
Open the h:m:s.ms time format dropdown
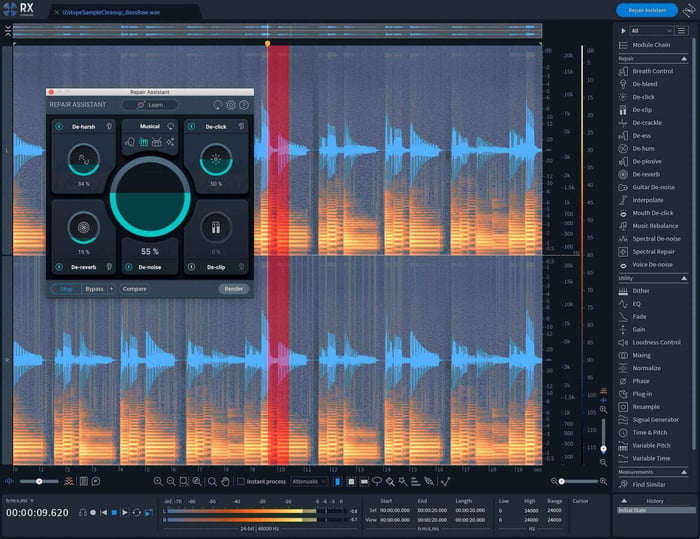(20, 501)
